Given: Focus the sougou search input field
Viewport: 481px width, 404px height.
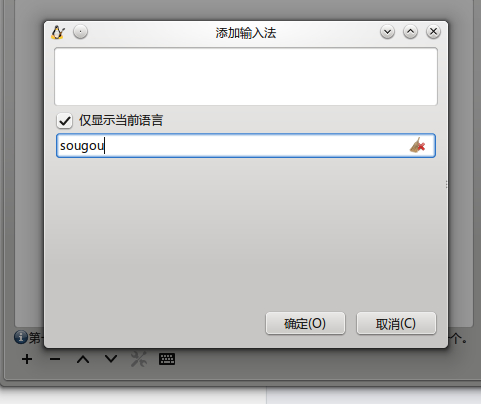Looking at the screenshot, I should [x=246, y=146].
